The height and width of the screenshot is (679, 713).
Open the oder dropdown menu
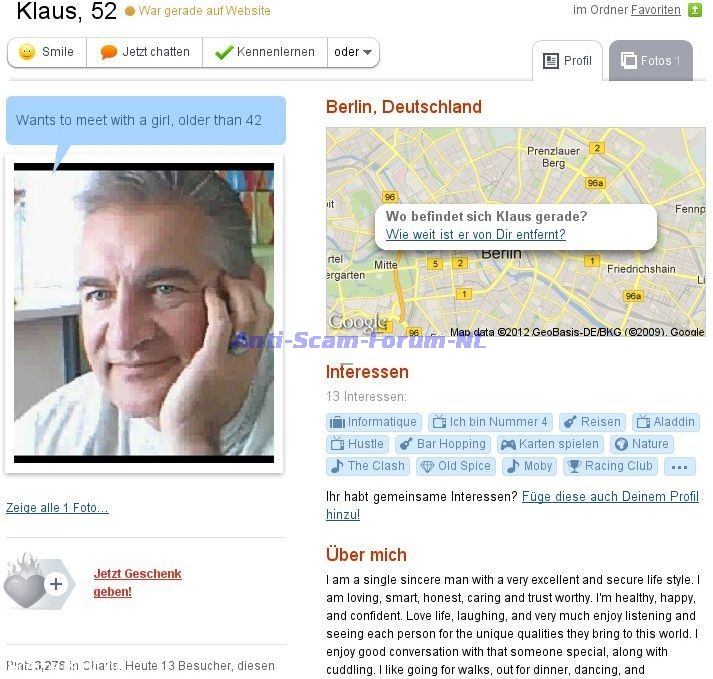click(353, 52)
